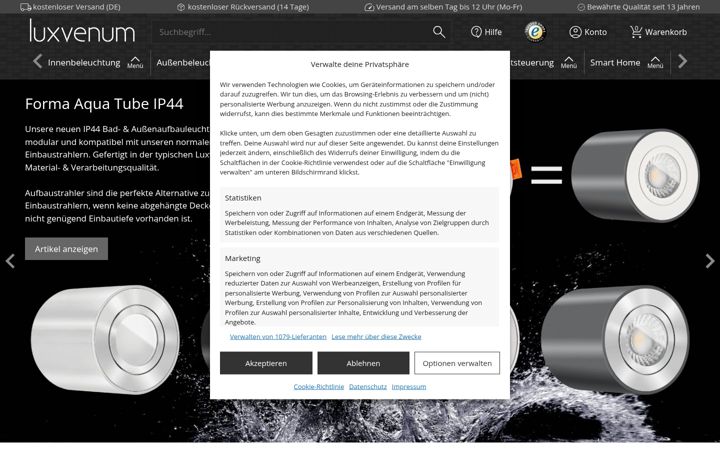
Task: Open the Innenbeleuchtung category
Action: (x=84, y=62)
